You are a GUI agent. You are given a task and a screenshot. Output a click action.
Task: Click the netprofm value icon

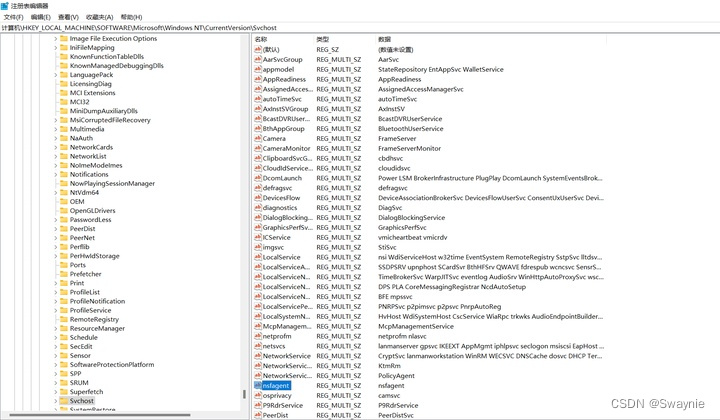pos(258,336)
